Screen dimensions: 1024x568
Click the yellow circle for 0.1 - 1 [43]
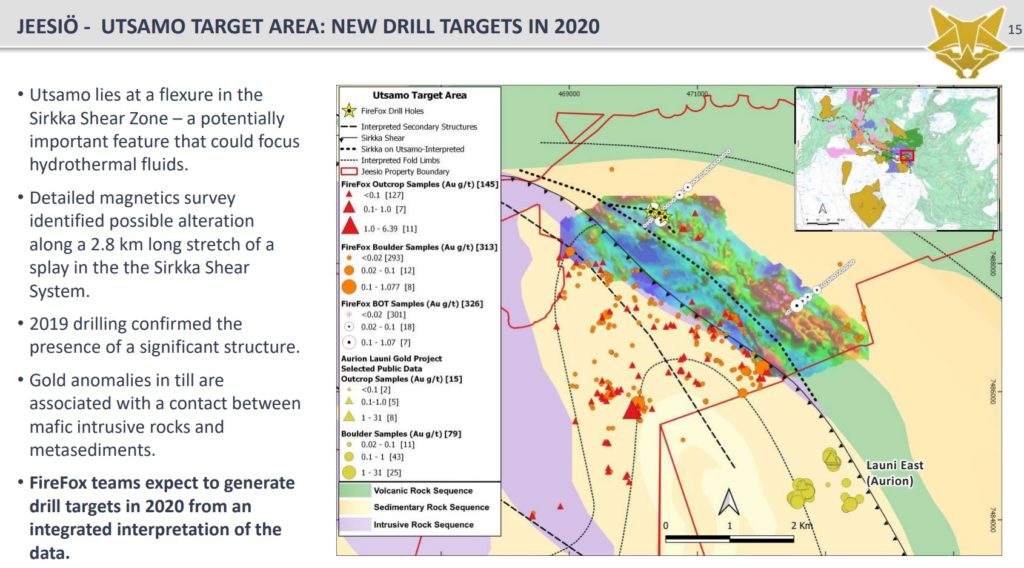click(349, 457)
